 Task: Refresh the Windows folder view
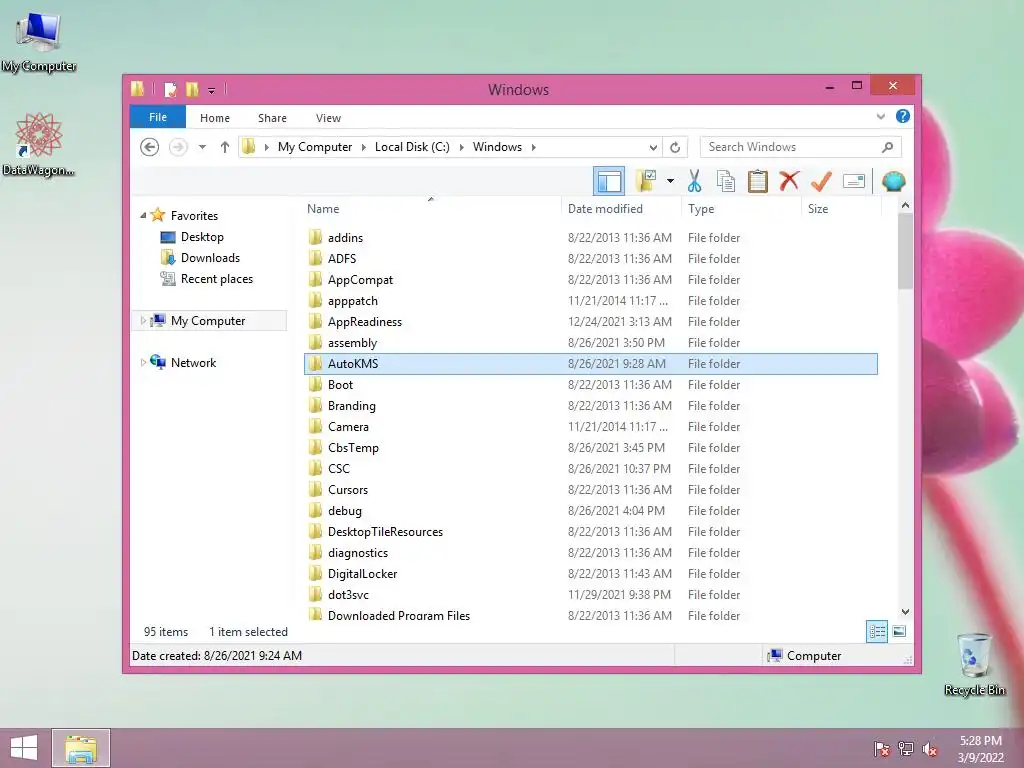tap(675, 147)
